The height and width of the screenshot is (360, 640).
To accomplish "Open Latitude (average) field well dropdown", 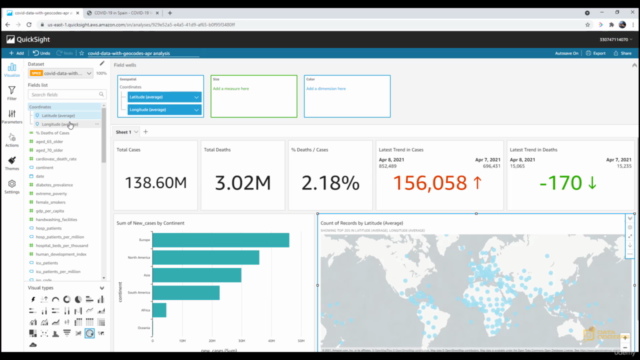I will (x=196, y=97).
